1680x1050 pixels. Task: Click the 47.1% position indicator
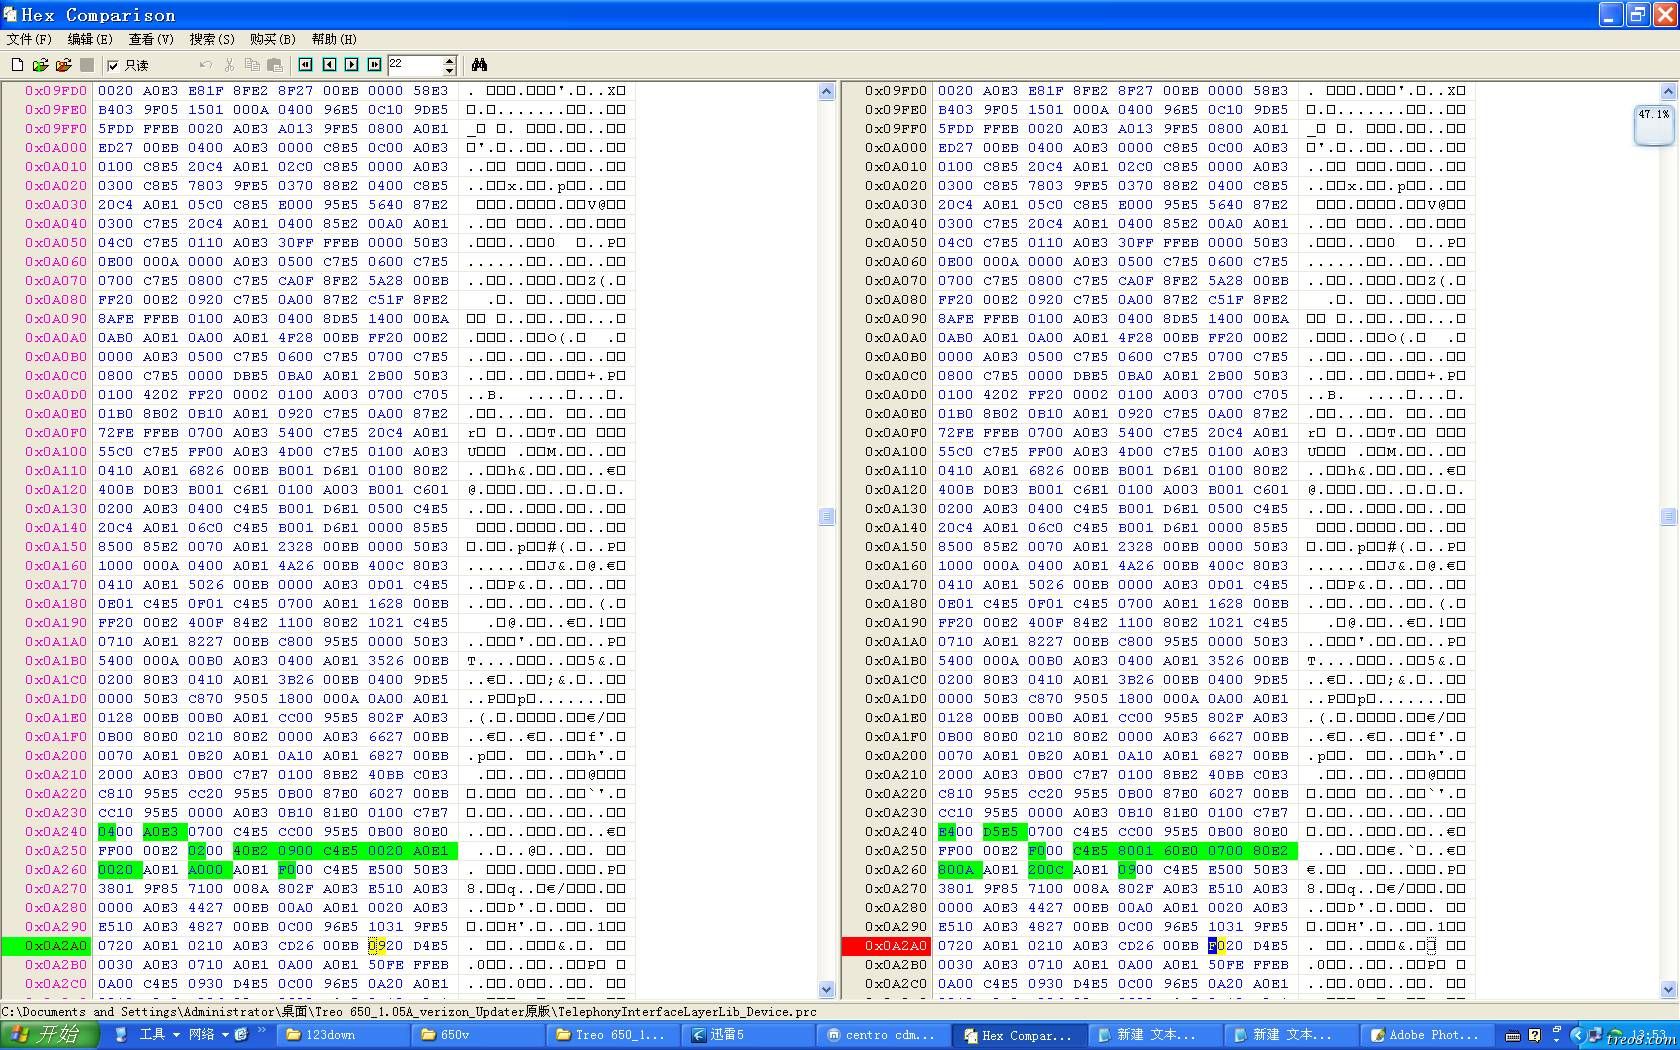tap(1653, 125)
